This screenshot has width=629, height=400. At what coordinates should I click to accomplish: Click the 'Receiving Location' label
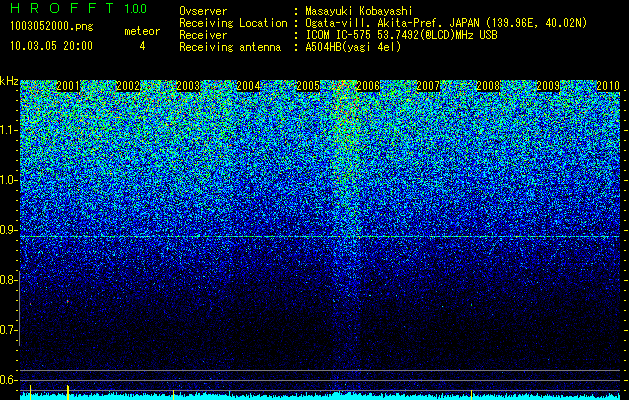point(233,23)
